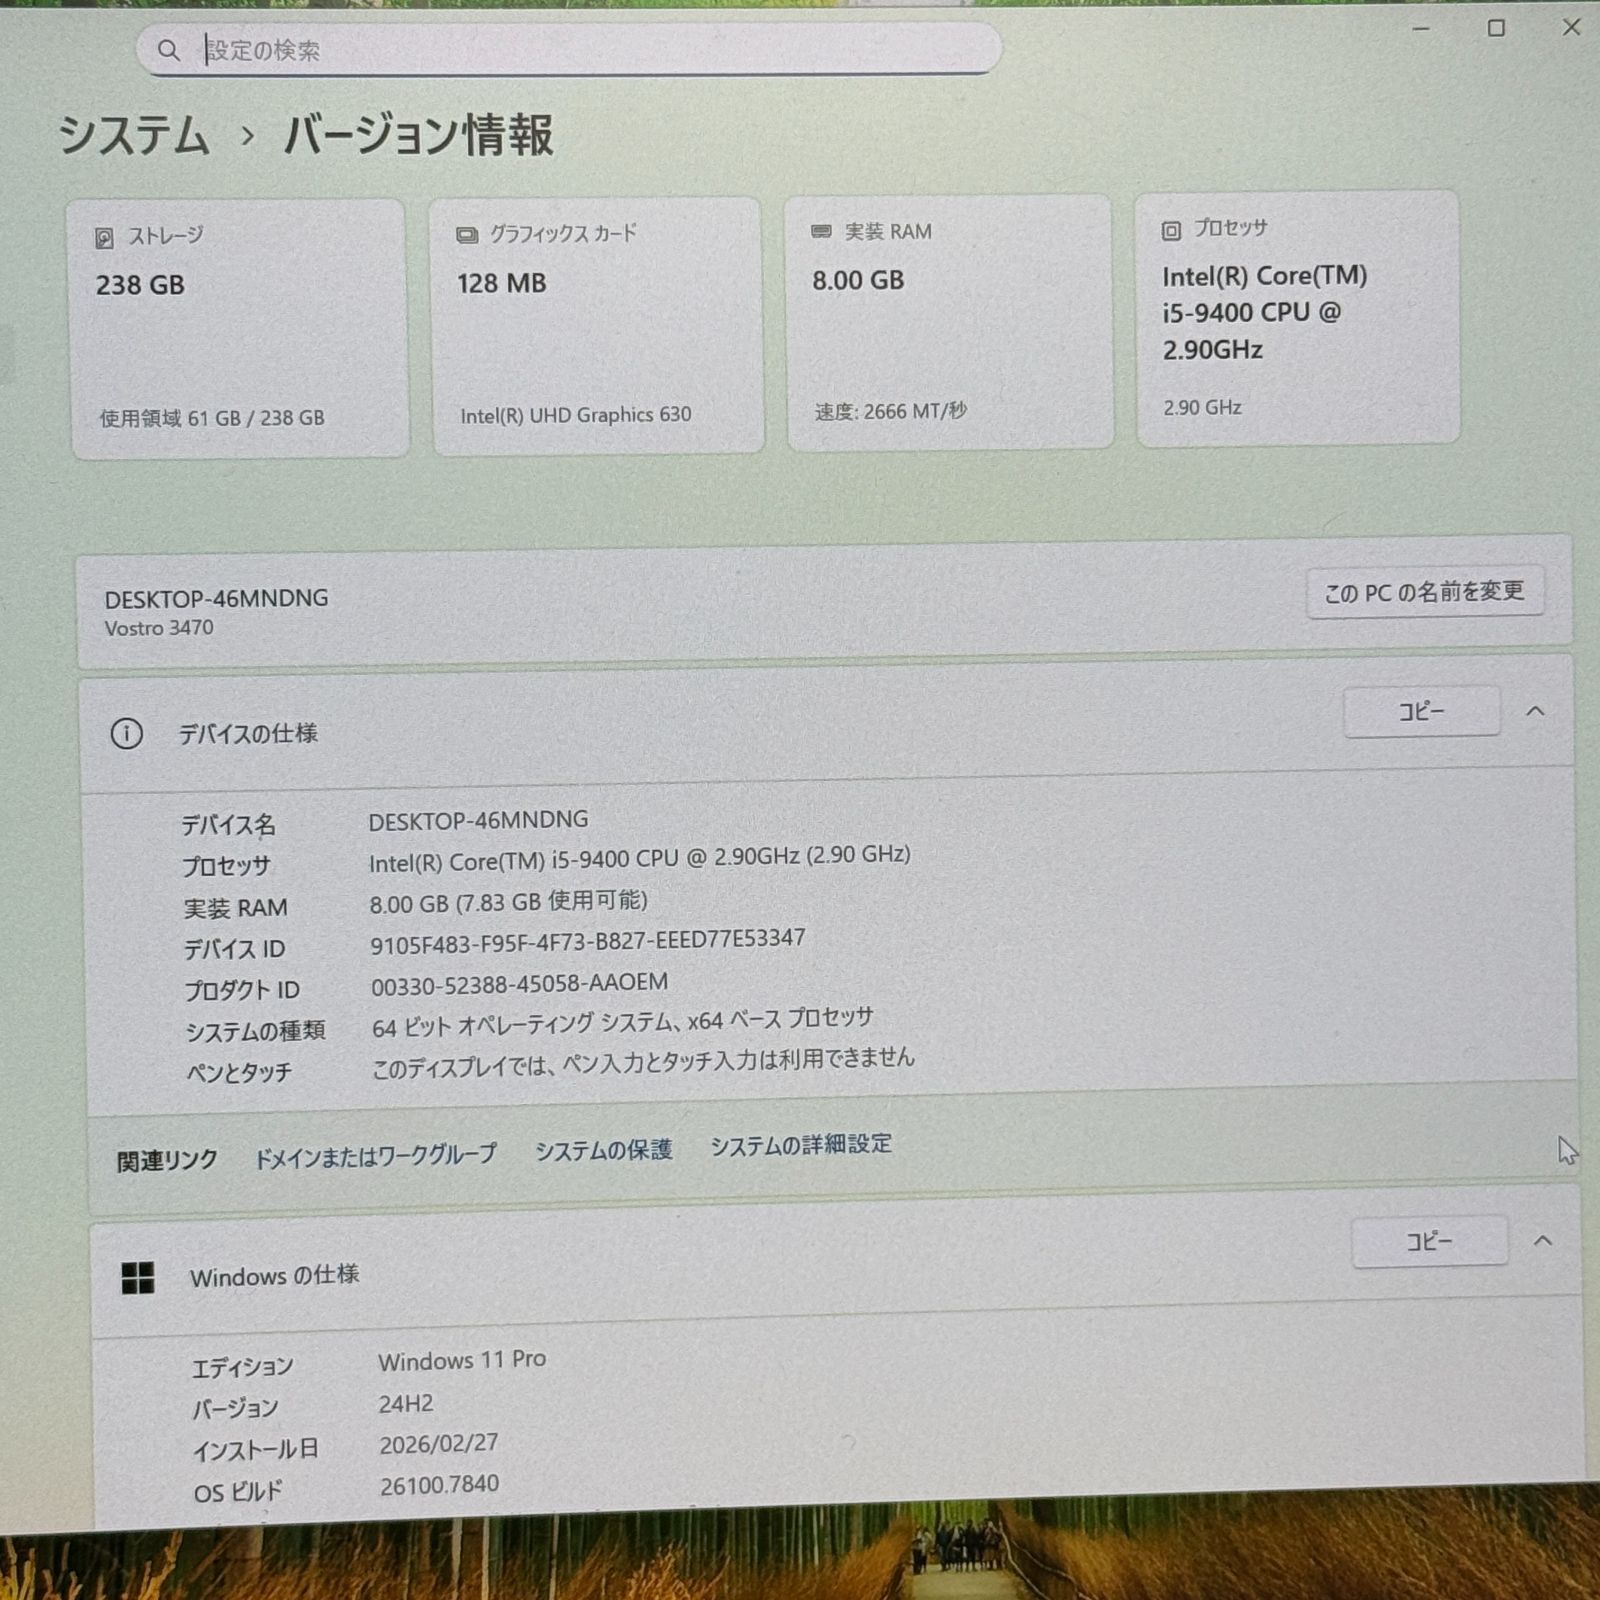
Task: Click the search magnifier icon
Action: [169, 50]
